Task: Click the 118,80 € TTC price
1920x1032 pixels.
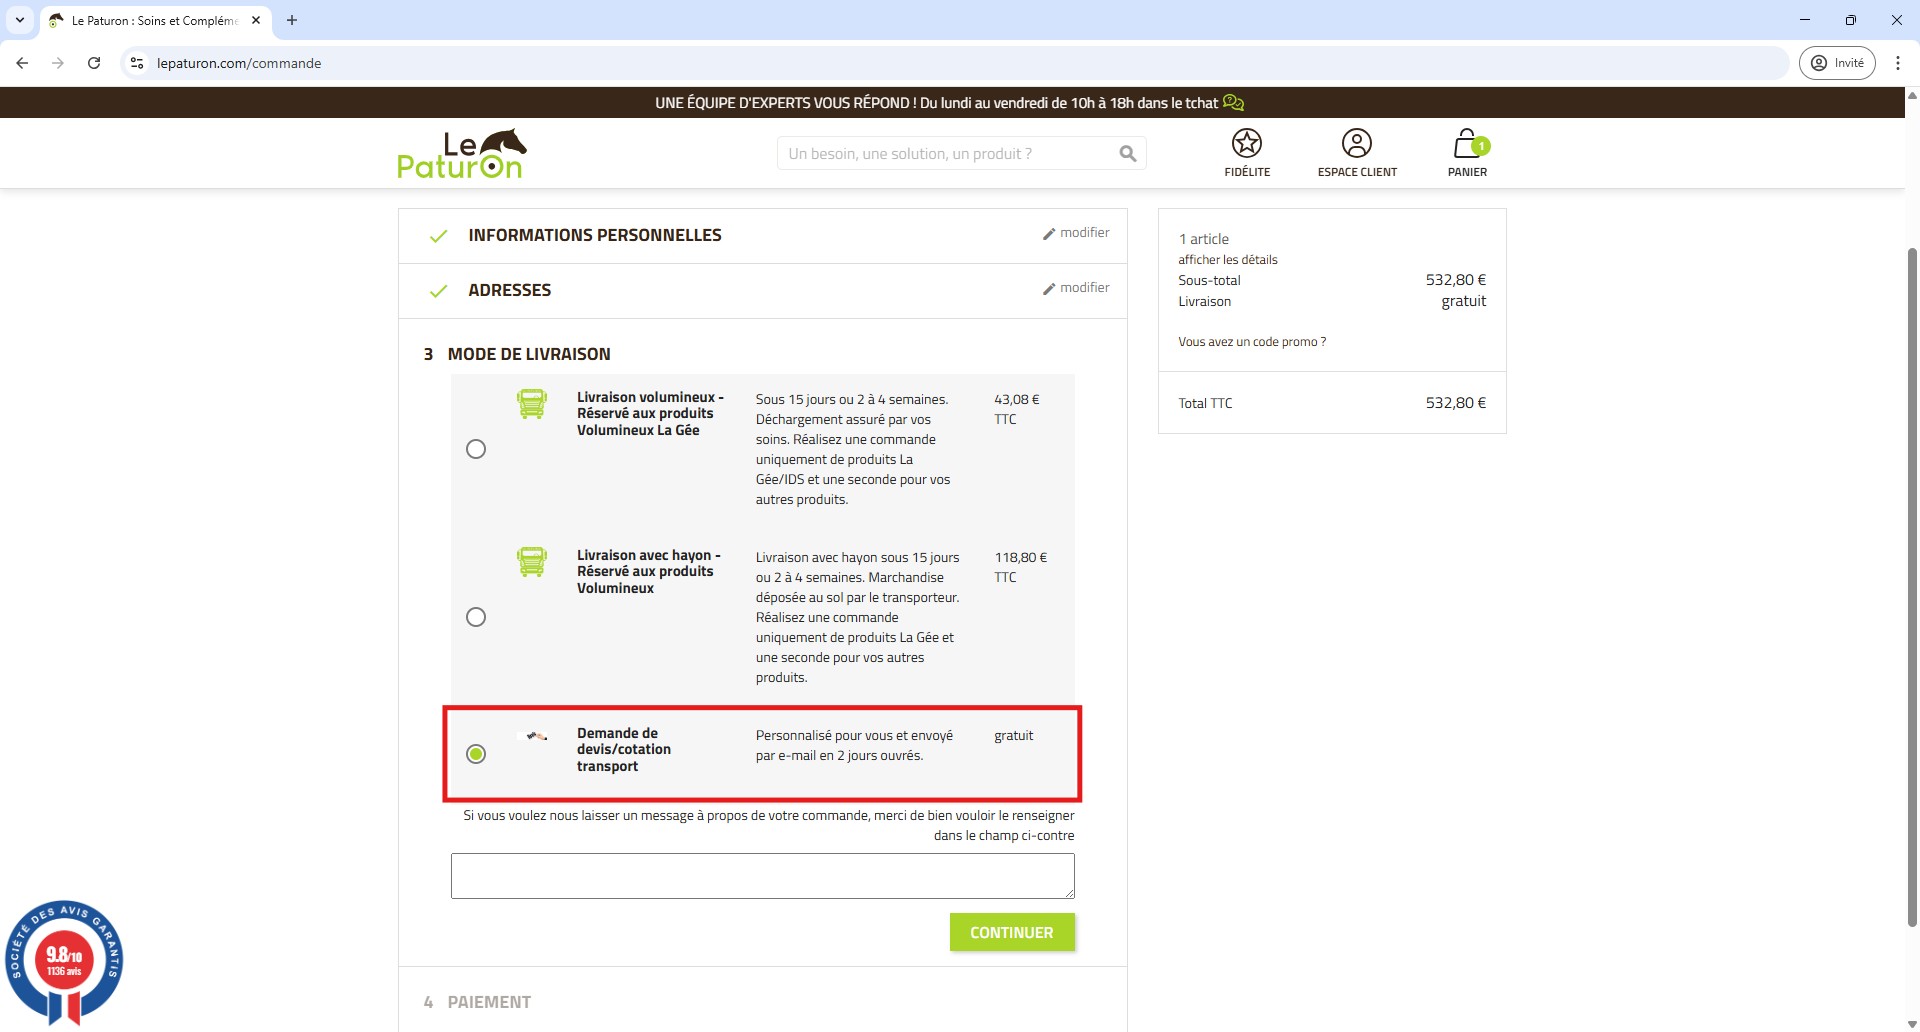Action: click(x=1020, y=567)
